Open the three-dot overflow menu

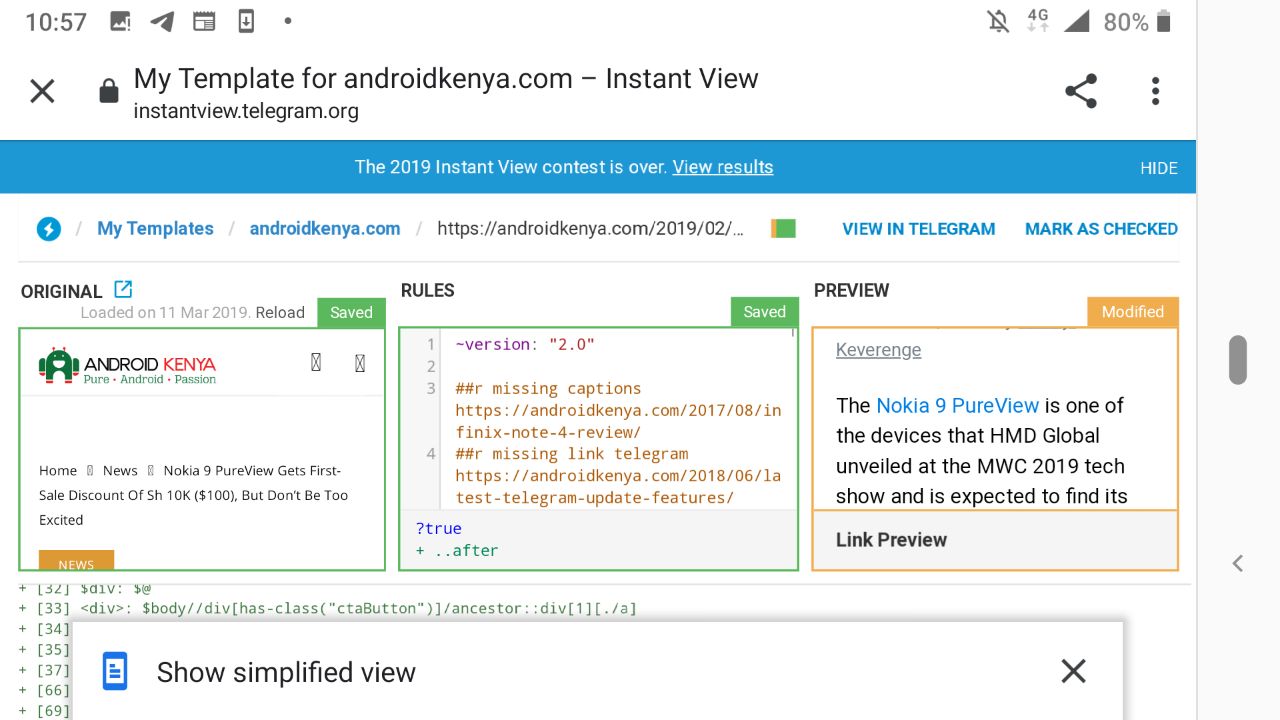coord(1155,91)
